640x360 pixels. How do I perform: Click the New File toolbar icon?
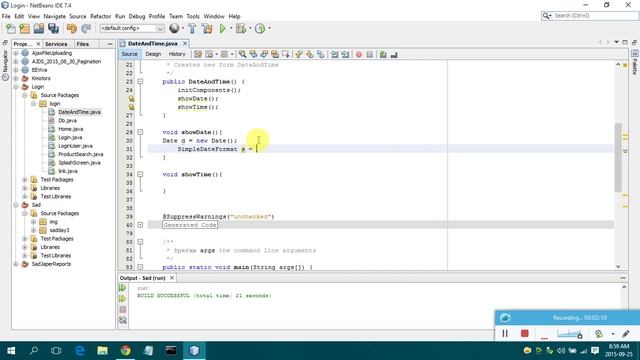[11, 29]
